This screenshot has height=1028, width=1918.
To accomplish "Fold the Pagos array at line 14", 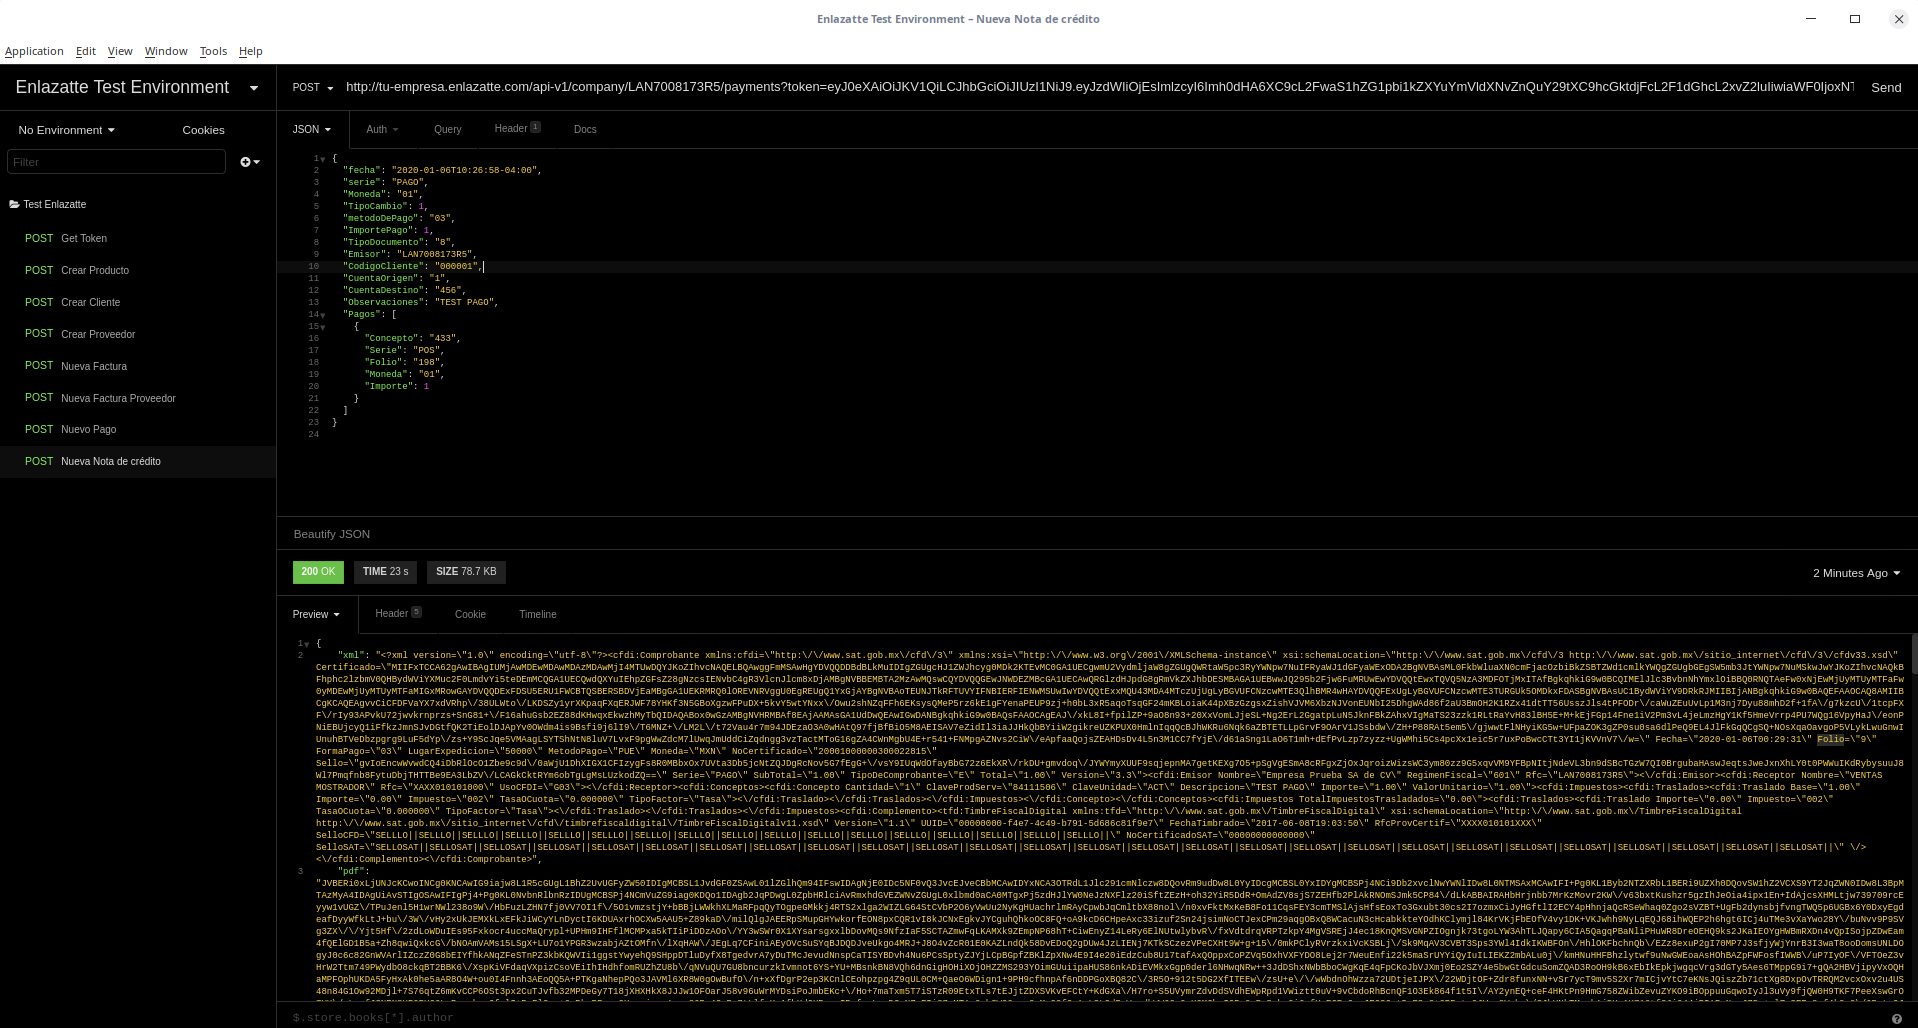I will click(323, 315).
